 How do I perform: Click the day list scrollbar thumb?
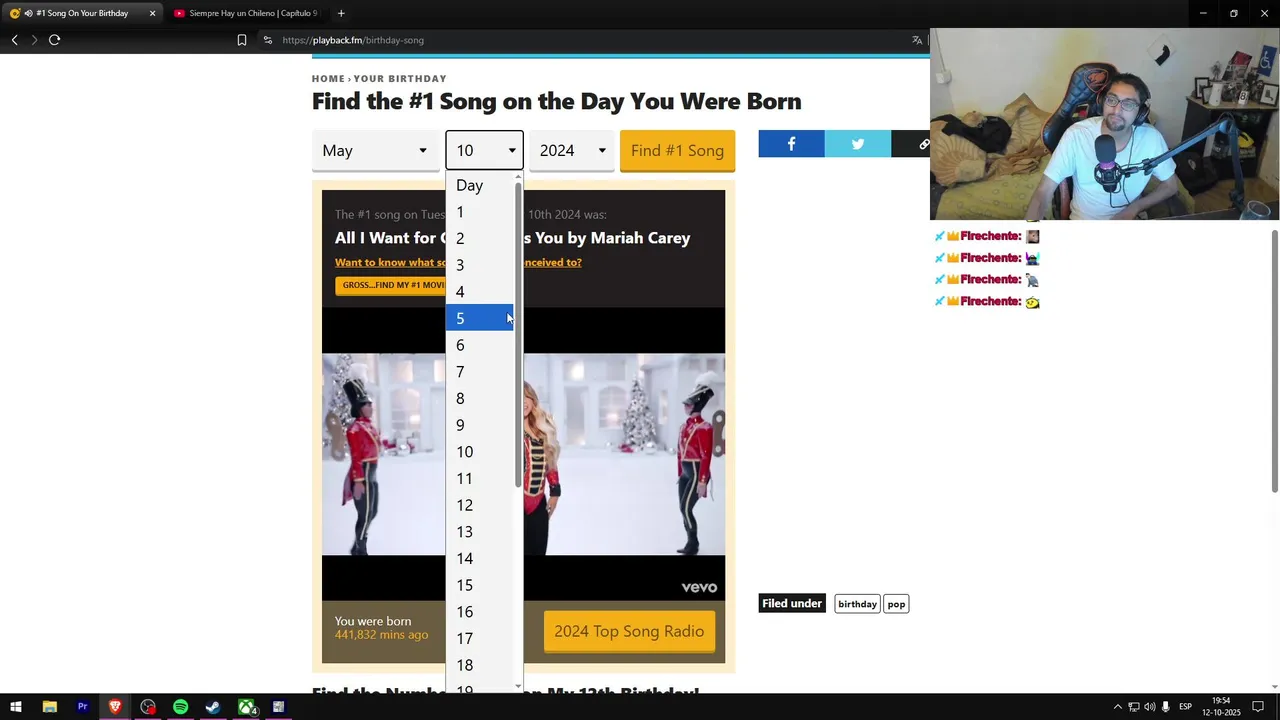pyautogui.click(x=518, y=335)
